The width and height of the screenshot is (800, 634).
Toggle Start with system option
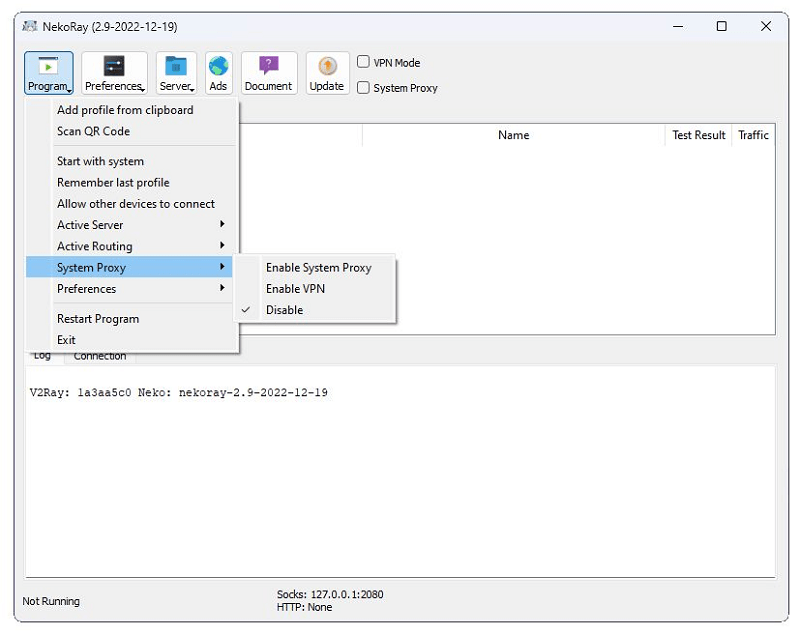(100, 161)
